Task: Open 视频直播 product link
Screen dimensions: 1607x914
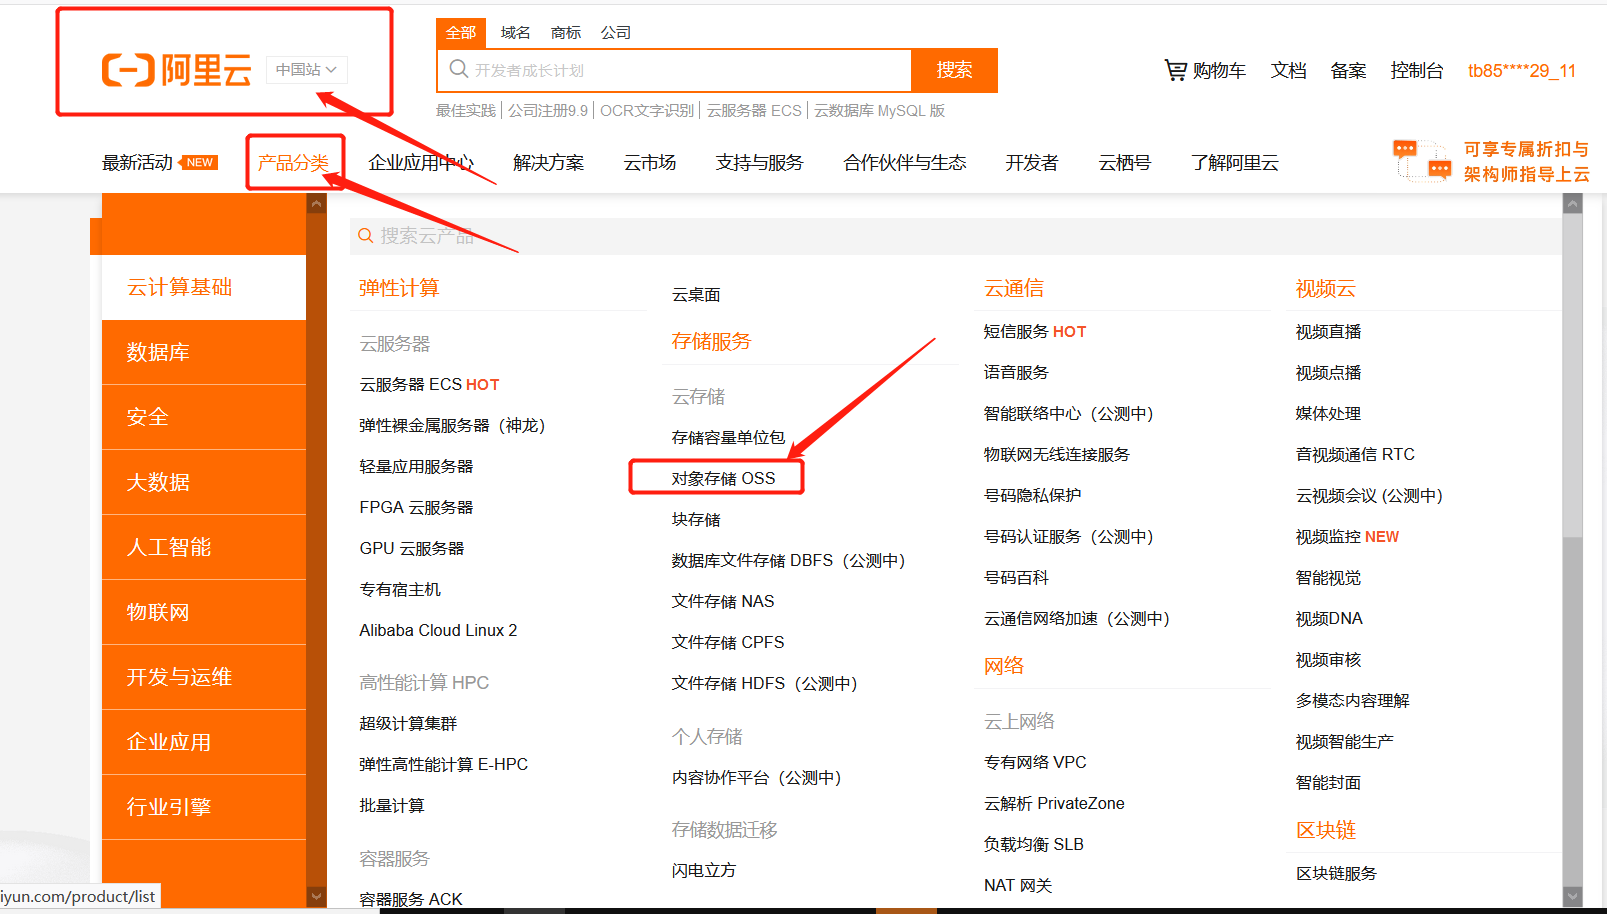Action: [1328, 332]
